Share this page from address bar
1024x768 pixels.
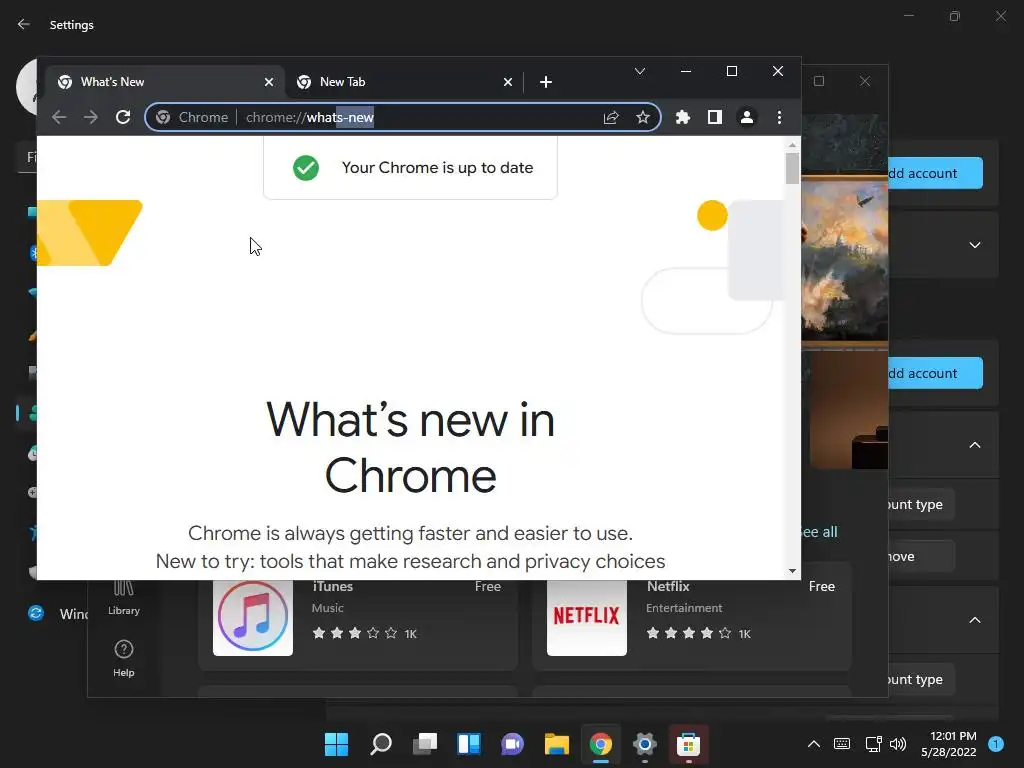pyautogui.click(x=611, y=118)
